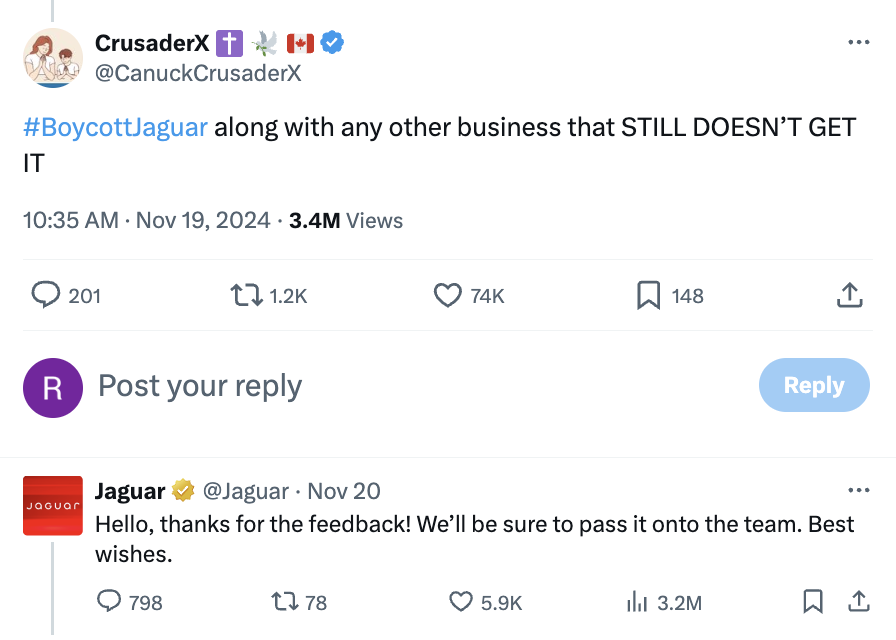Bookmark Jaguar's reply
896x640 pixels.
[813, 601]
